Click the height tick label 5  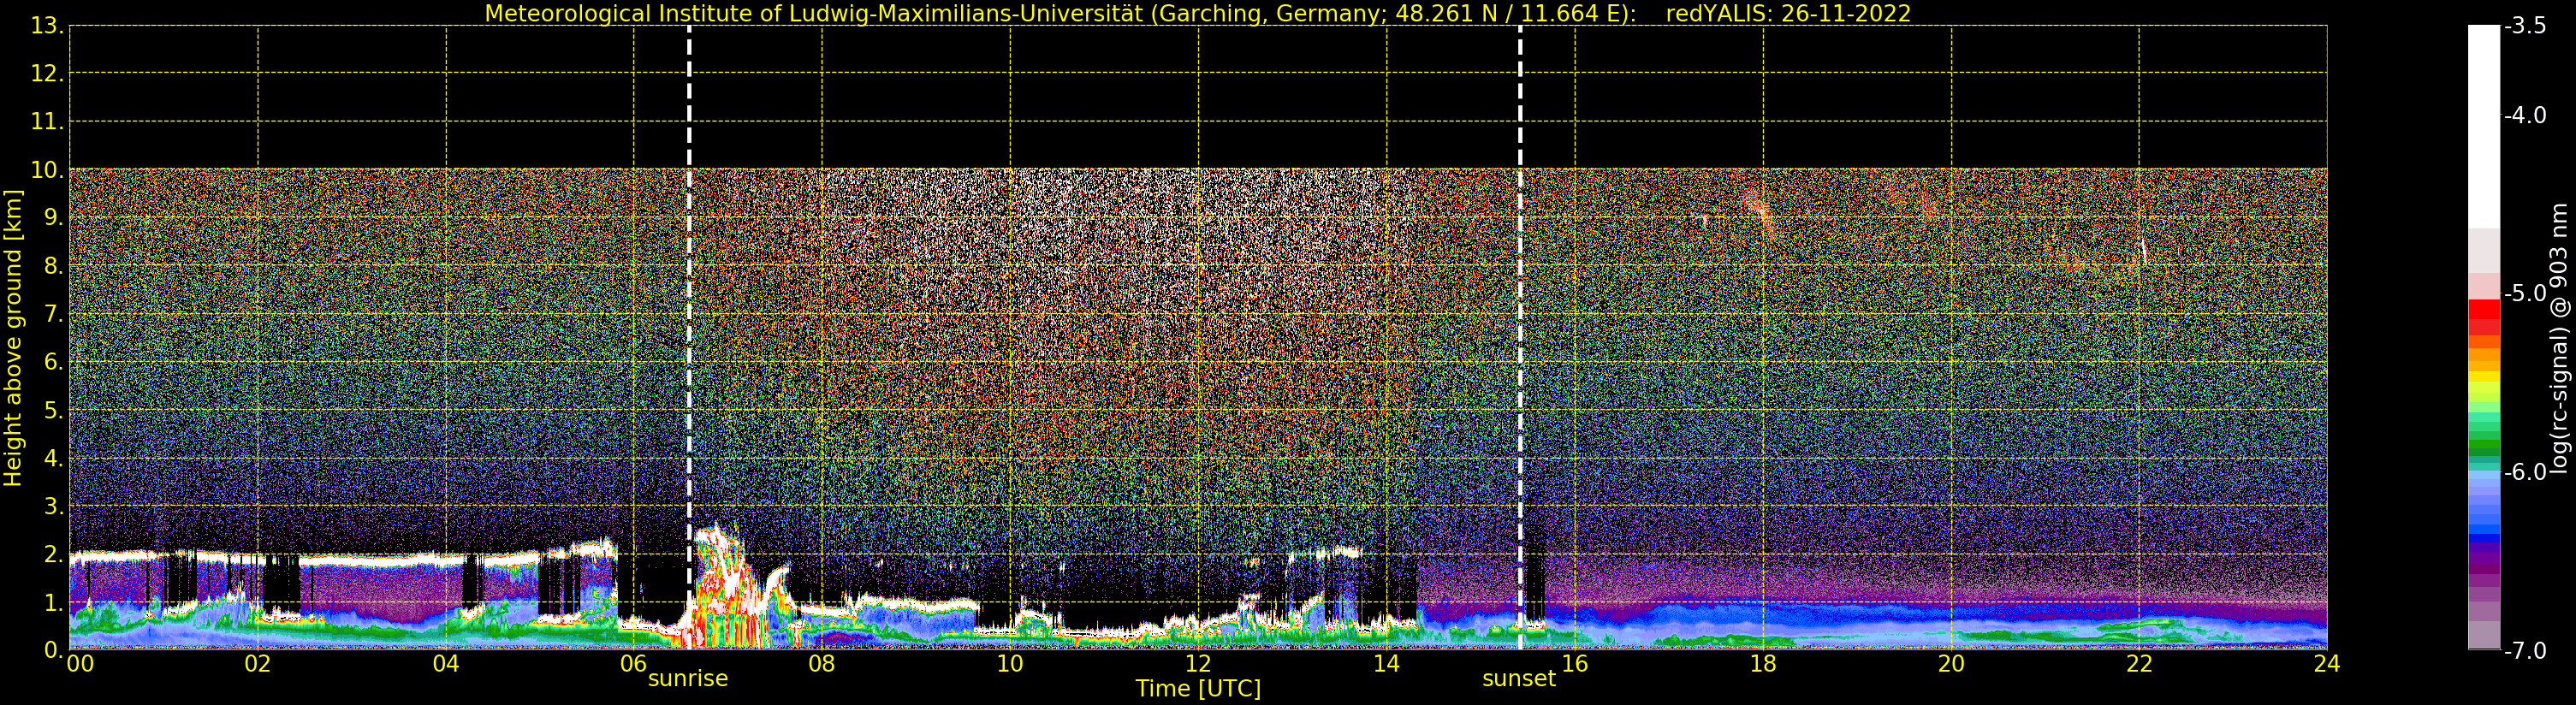[x=53, y=411]
